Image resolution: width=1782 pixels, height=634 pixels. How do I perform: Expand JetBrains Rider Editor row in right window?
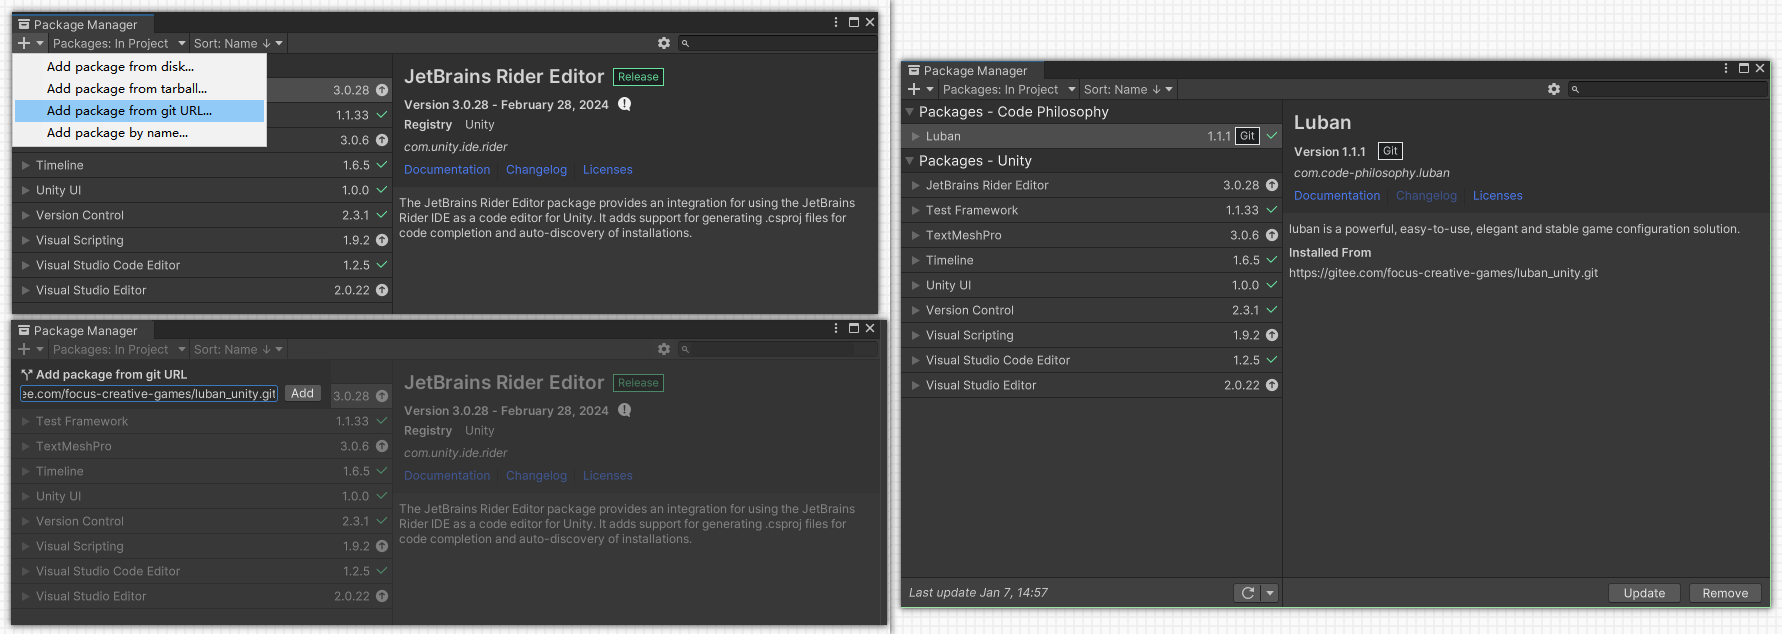click(915, 185)
